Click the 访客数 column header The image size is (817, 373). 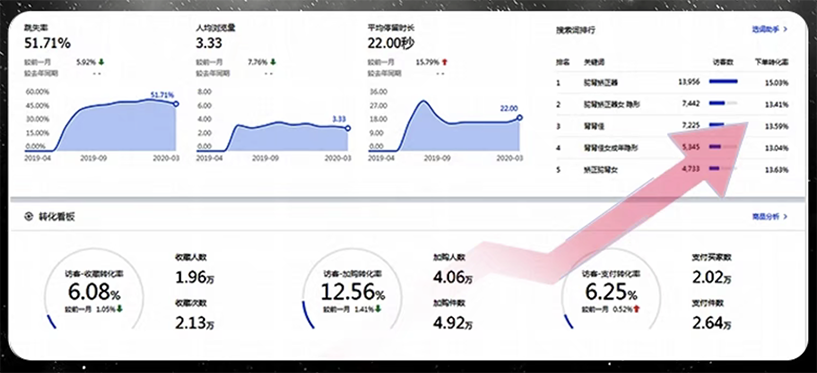[723, 62]
